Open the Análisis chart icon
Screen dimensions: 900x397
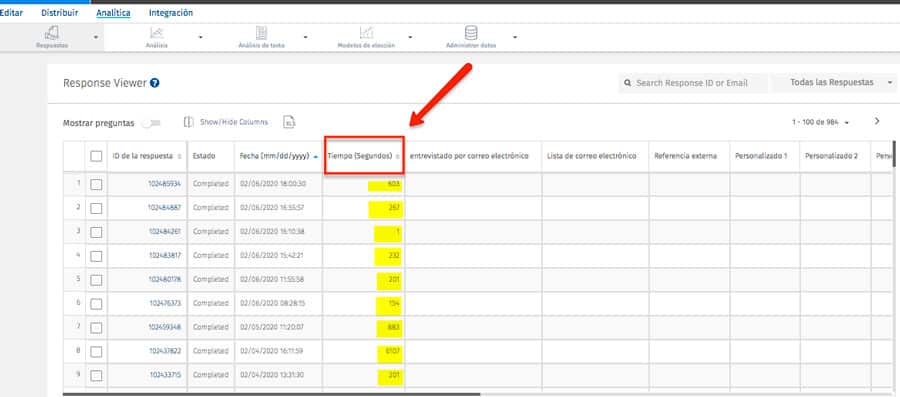[156, 33]
